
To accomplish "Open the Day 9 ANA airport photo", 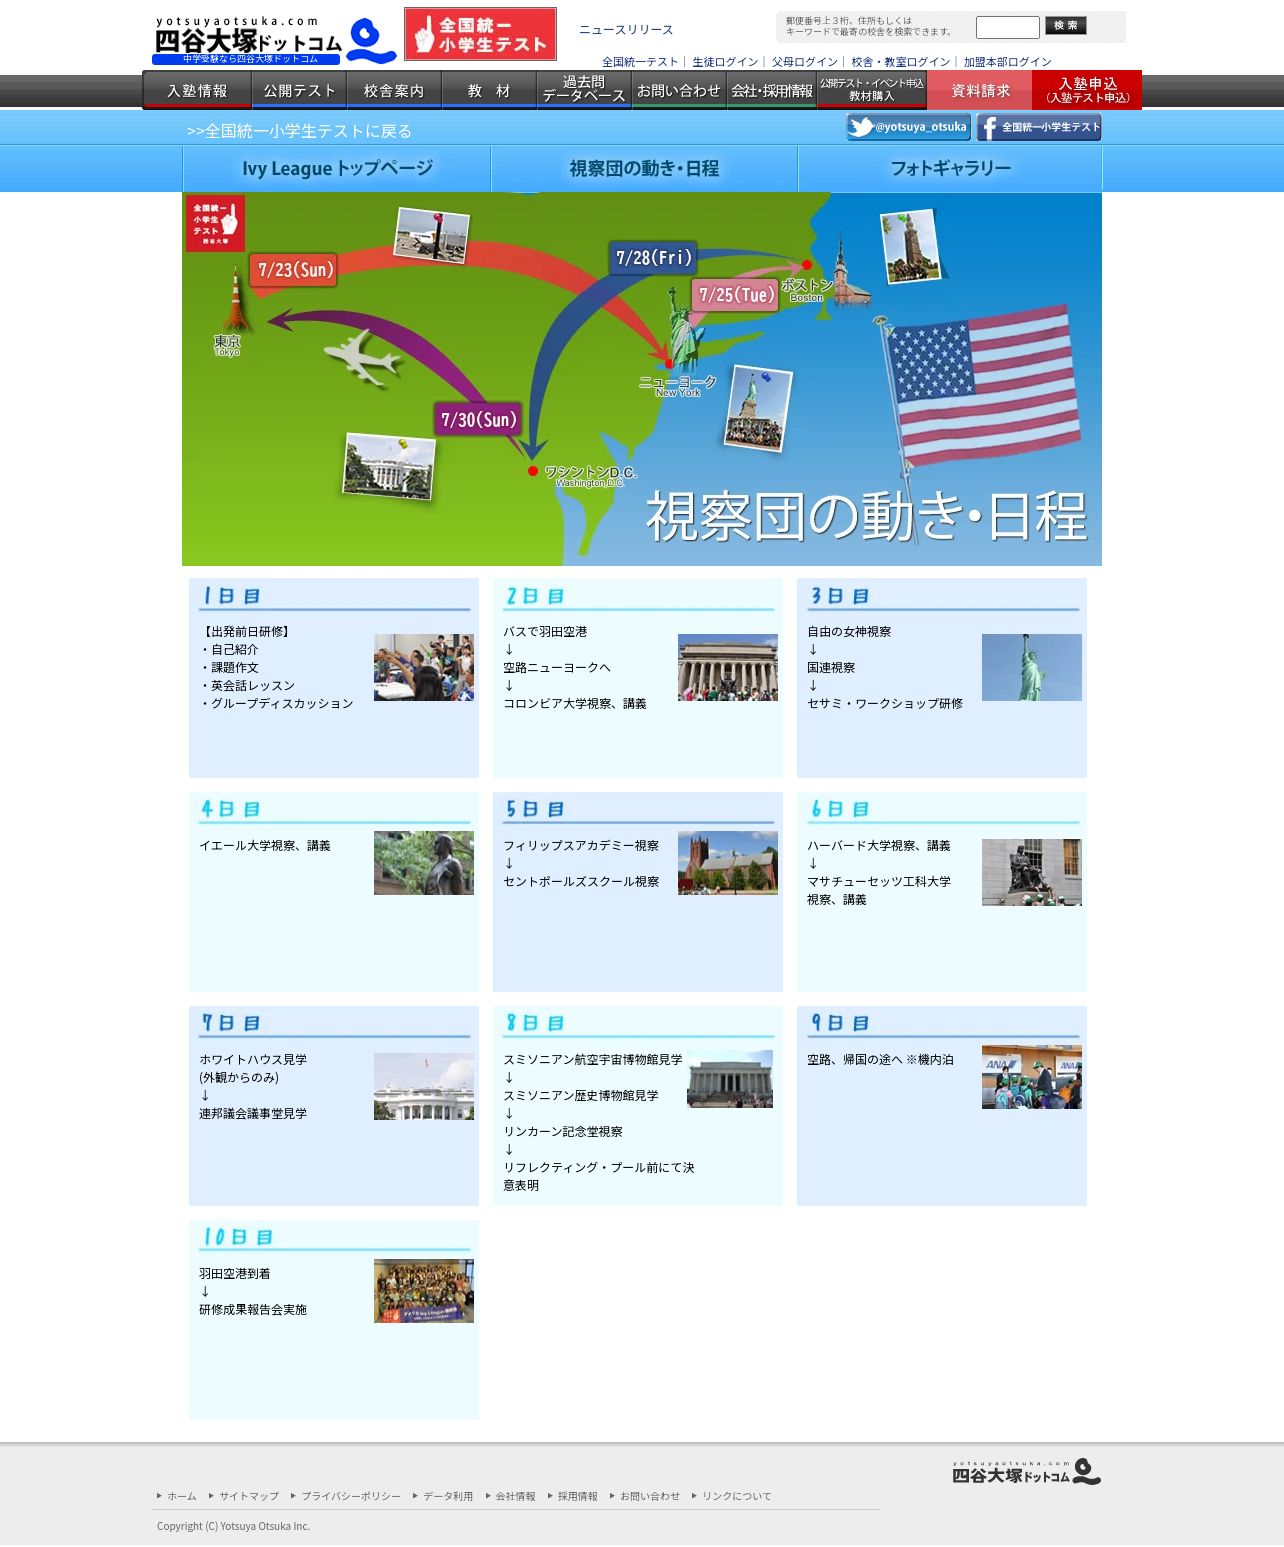I will click(1032, 1077).
